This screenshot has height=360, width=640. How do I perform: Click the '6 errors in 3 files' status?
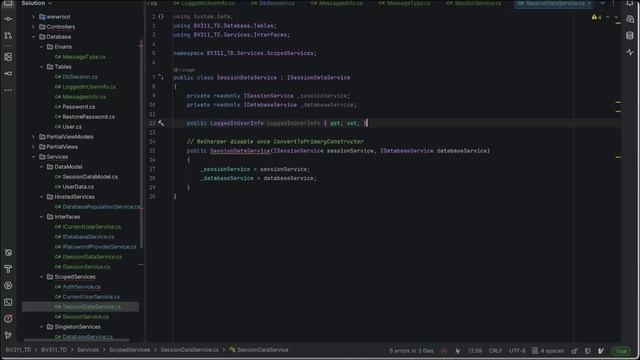(x=411, y=351)
